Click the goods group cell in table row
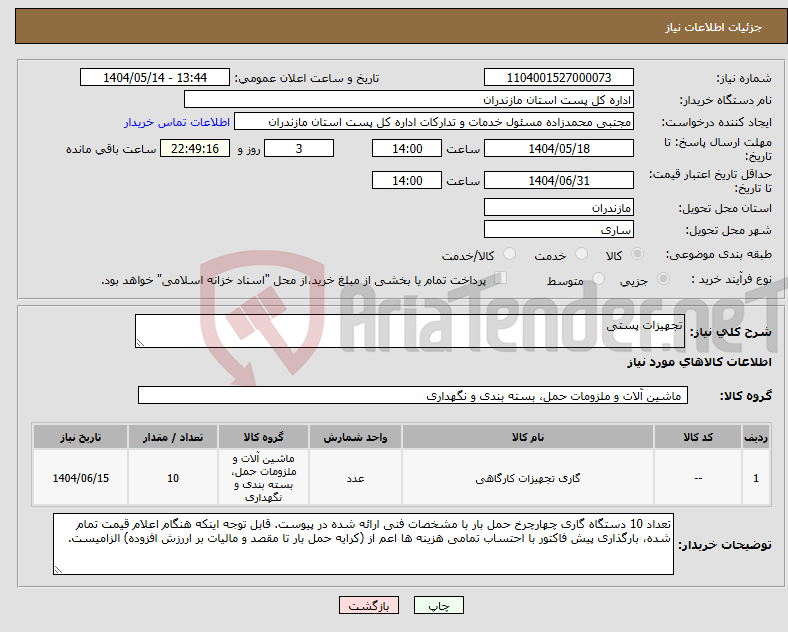The width and height of the screenshot is (788, 632). click(263, 478)
